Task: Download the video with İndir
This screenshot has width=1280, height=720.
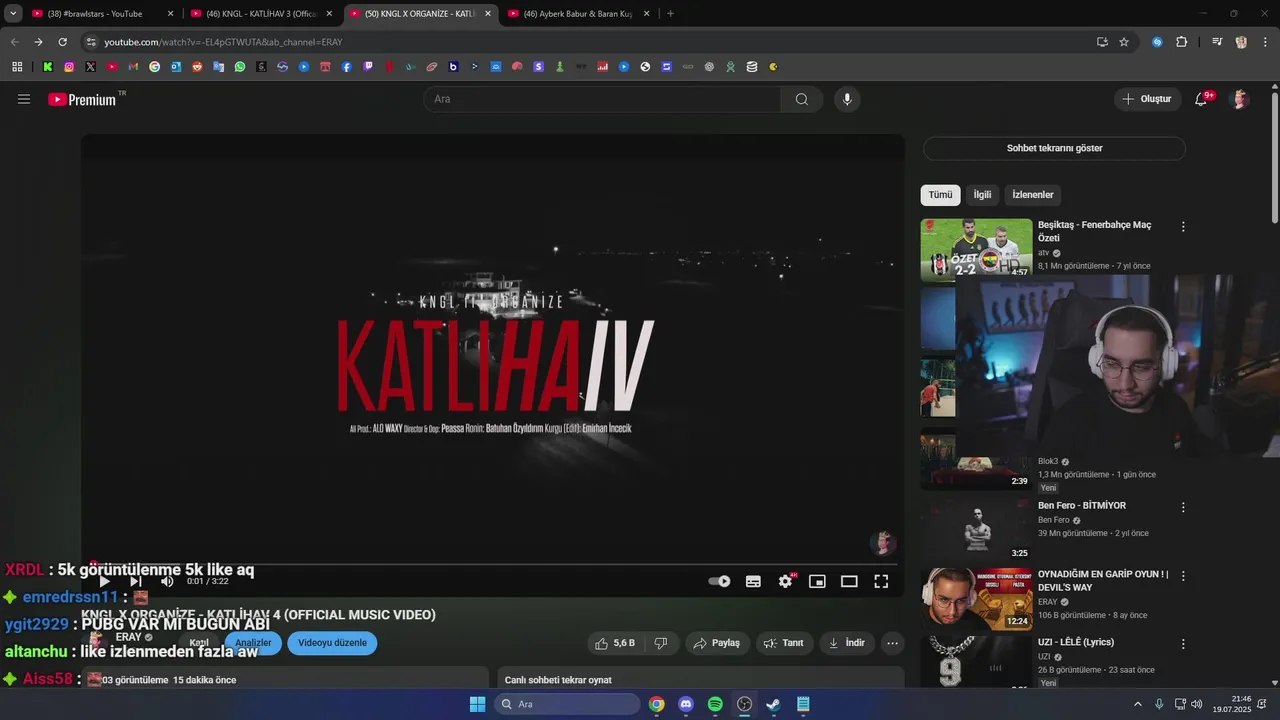Action: (x=847, y=643)
